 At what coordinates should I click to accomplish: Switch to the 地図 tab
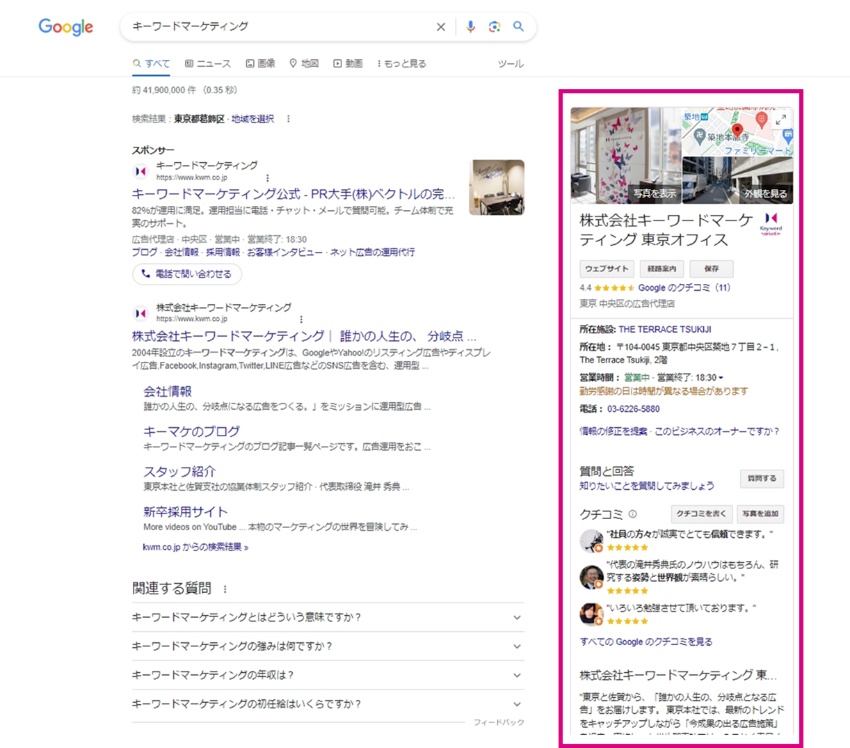coord(304,63)
